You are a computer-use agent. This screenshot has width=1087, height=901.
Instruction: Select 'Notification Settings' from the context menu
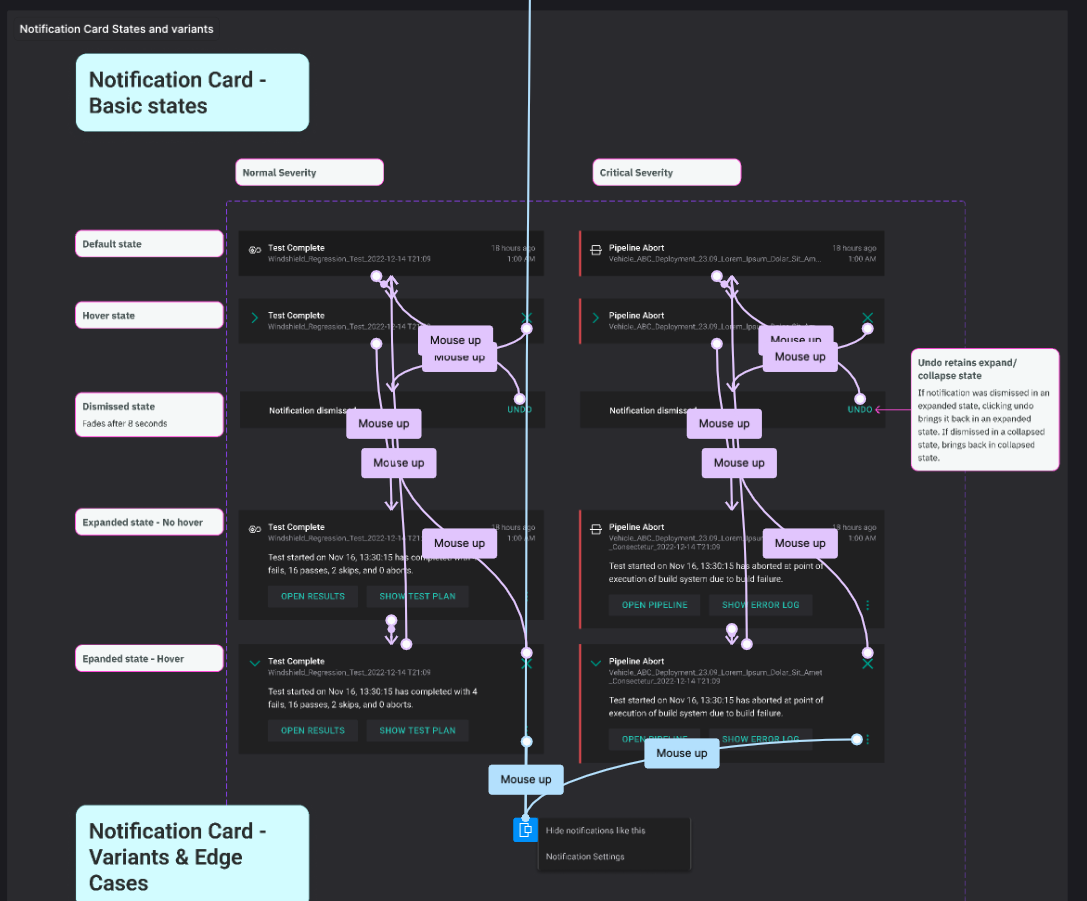(x=585, y=857)
